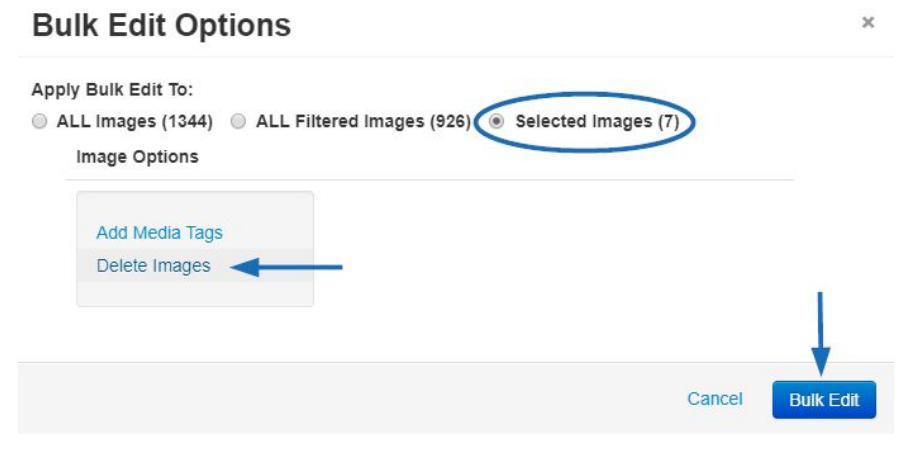Open the Add Media Tags option
Image resolution: width=901 pixels, height=450 pixels.
pos(159,233)
